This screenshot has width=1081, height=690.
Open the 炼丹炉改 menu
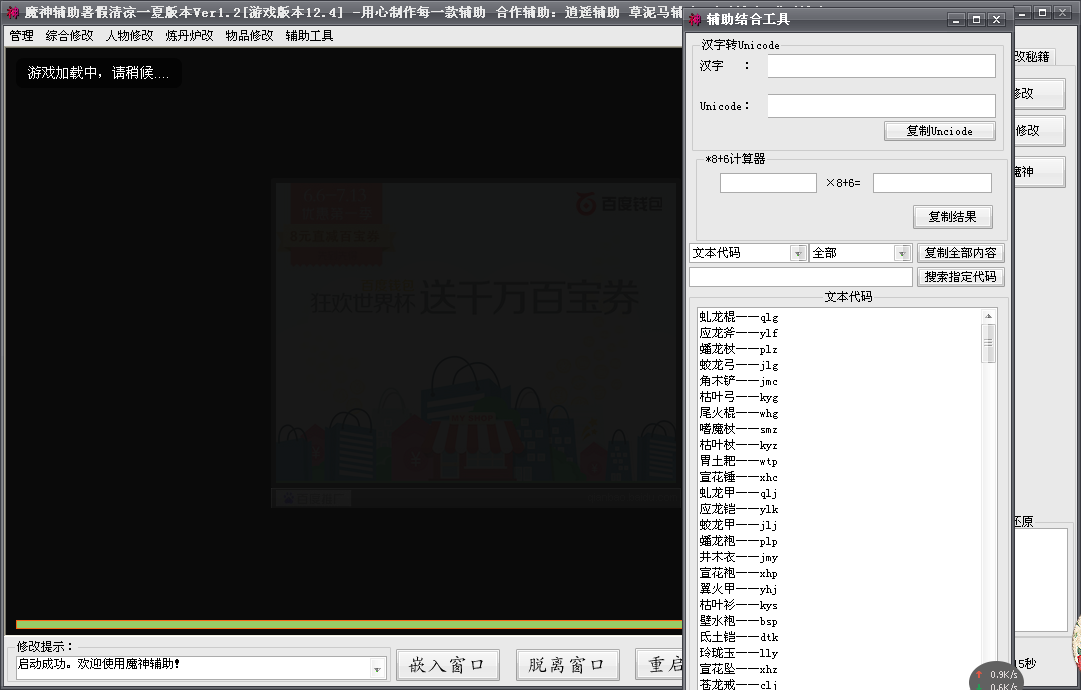coord(190,35)
